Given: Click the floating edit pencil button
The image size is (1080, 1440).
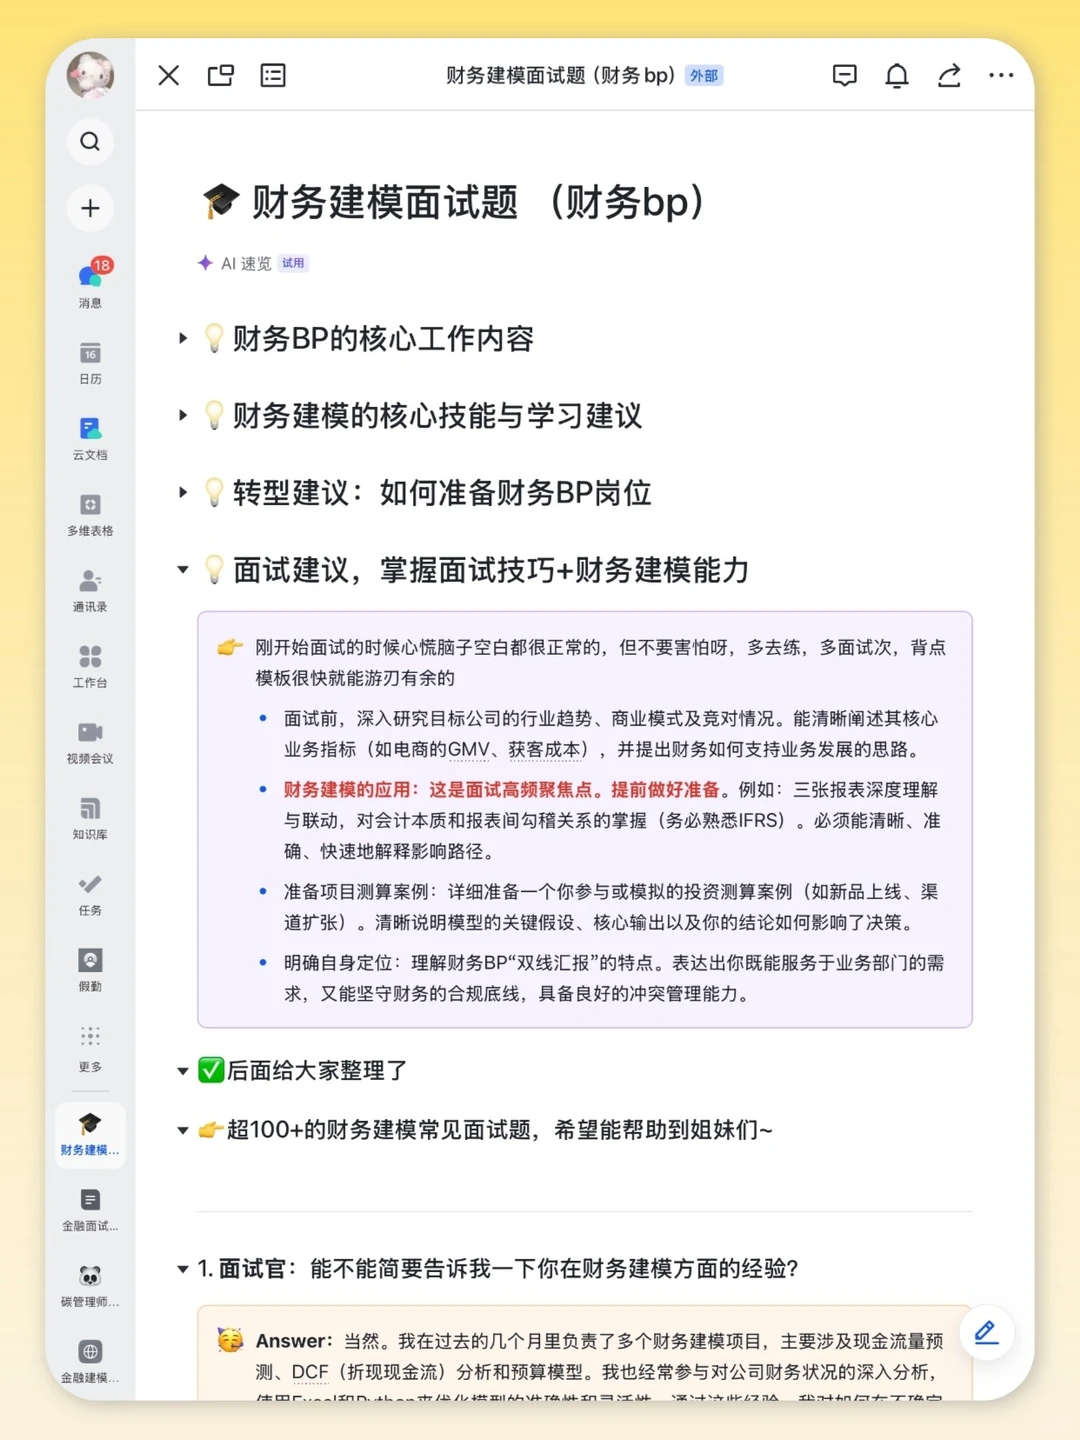Looking at the screenshot, I should point(986,1332).
